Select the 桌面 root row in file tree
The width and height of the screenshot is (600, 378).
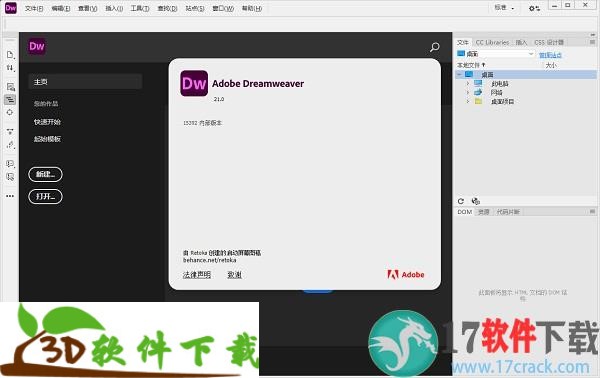tap(526, 75)
